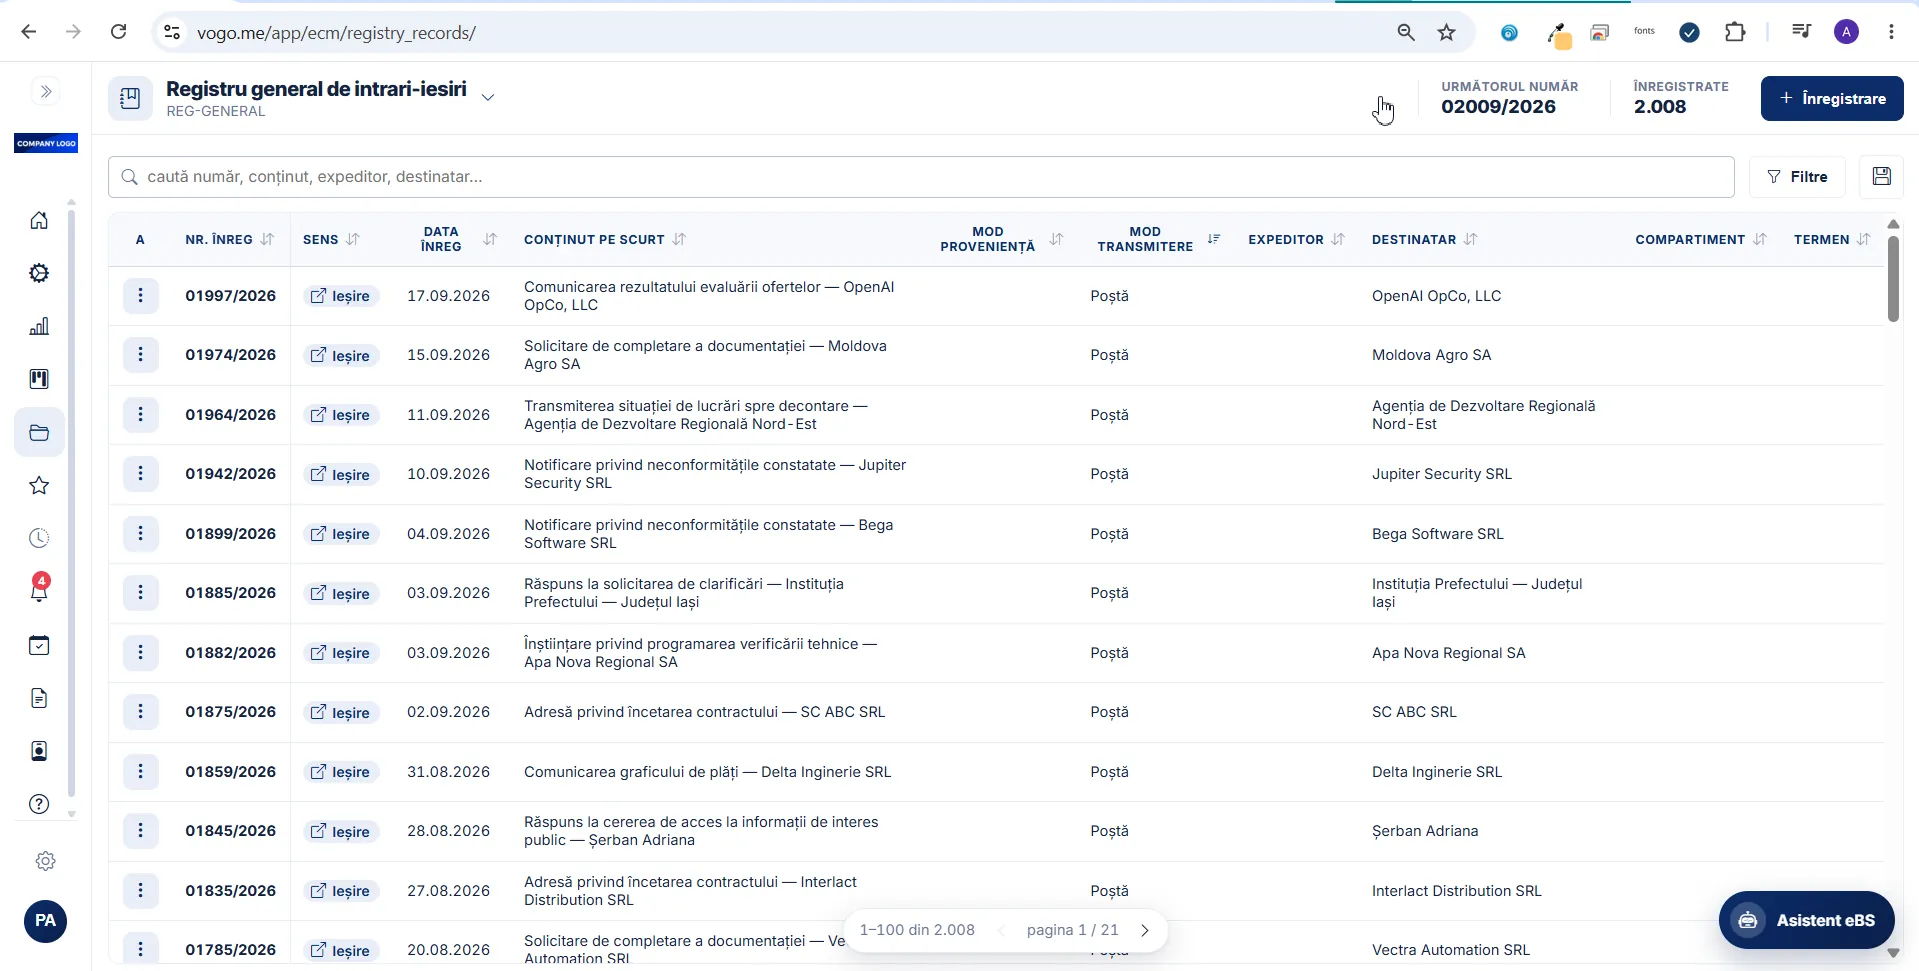Open the document icon in the sidebar
The width and height of the screenshot is (1919, 971).
(x=39, y=698)
